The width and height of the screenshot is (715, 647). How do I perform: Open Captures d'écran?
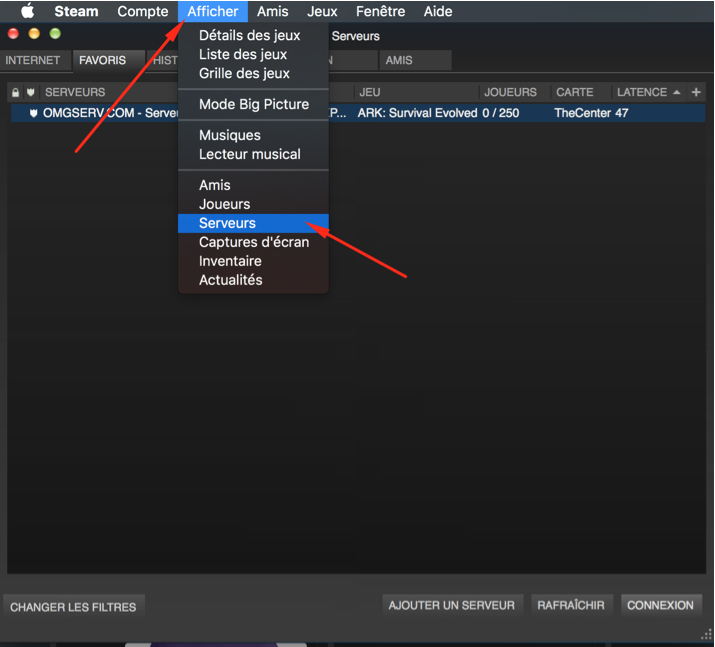tap(253, 242)
